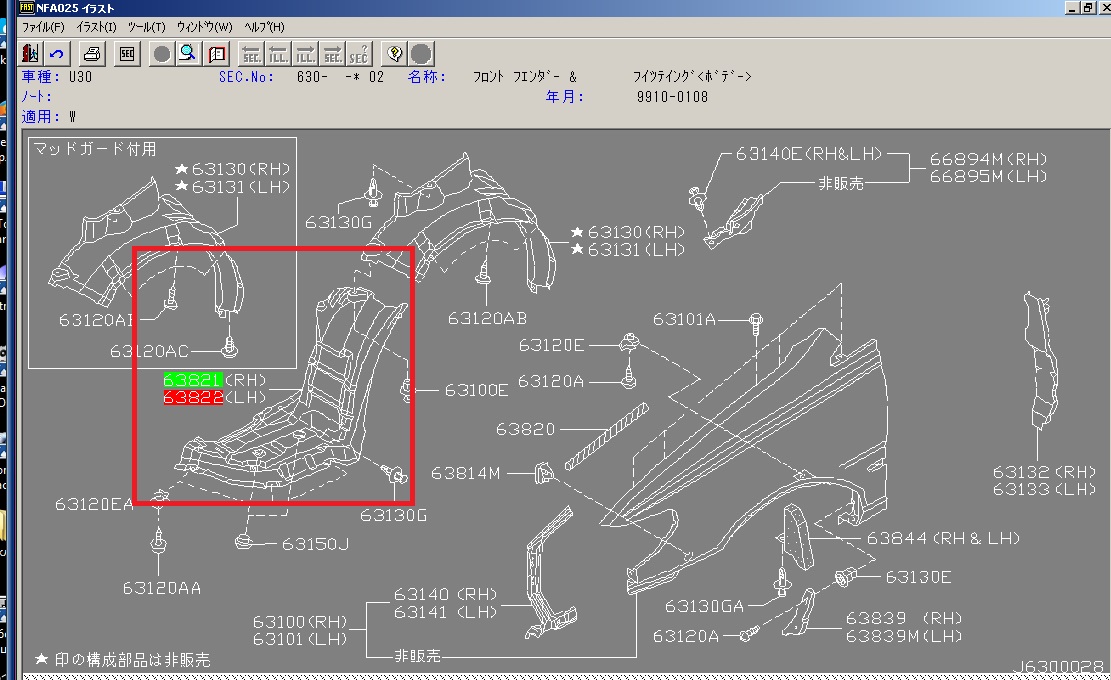1111x680 pixels.
Task: Go to next SEC with right arrow
Action: coord(332,54)
